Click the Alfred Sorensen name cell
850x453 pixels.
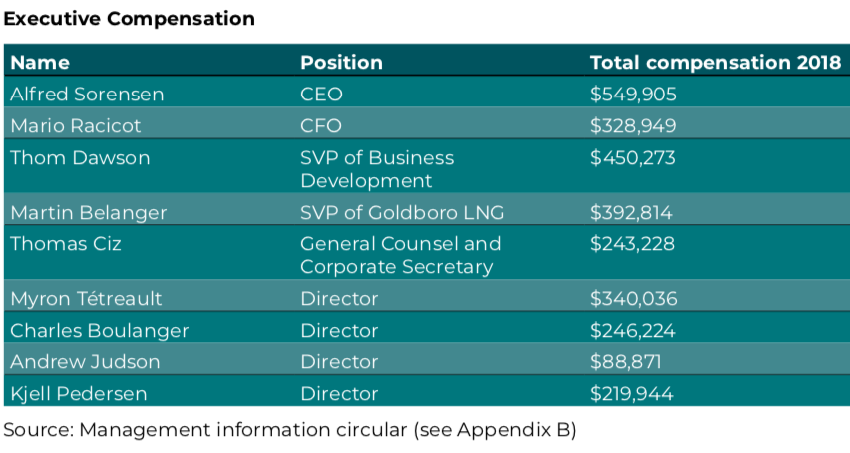[87, 94]
